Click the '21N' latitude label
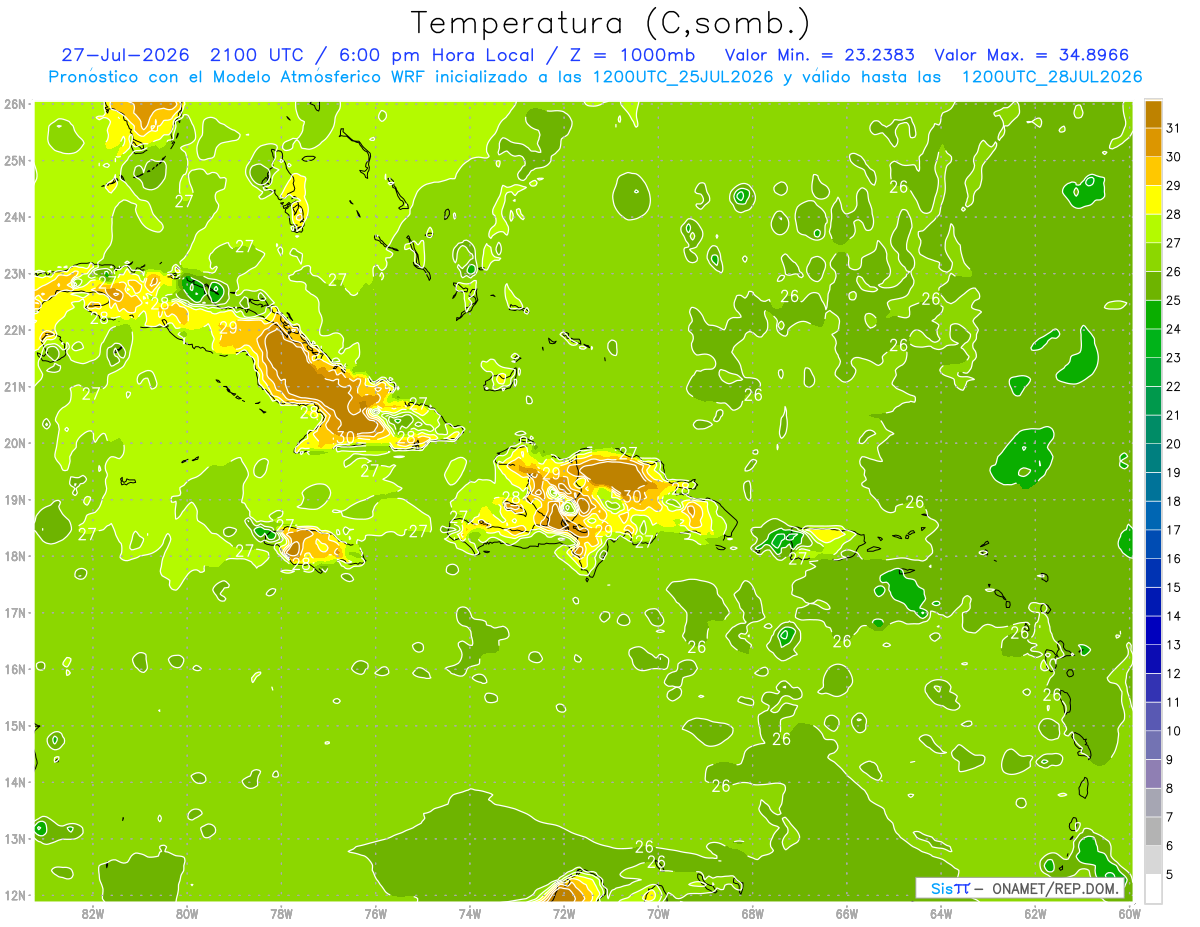This screenshot has height=927, width=1200. click(x=16, y=386)
